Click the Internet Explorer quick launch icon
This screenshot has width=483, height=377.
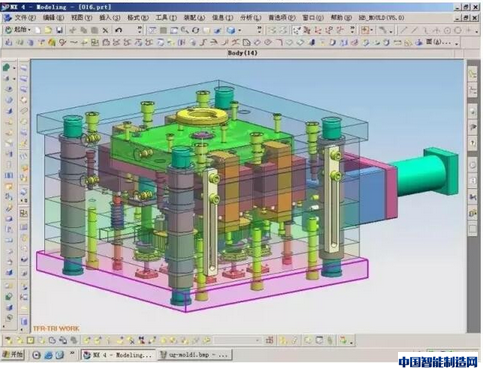(48, 355)
